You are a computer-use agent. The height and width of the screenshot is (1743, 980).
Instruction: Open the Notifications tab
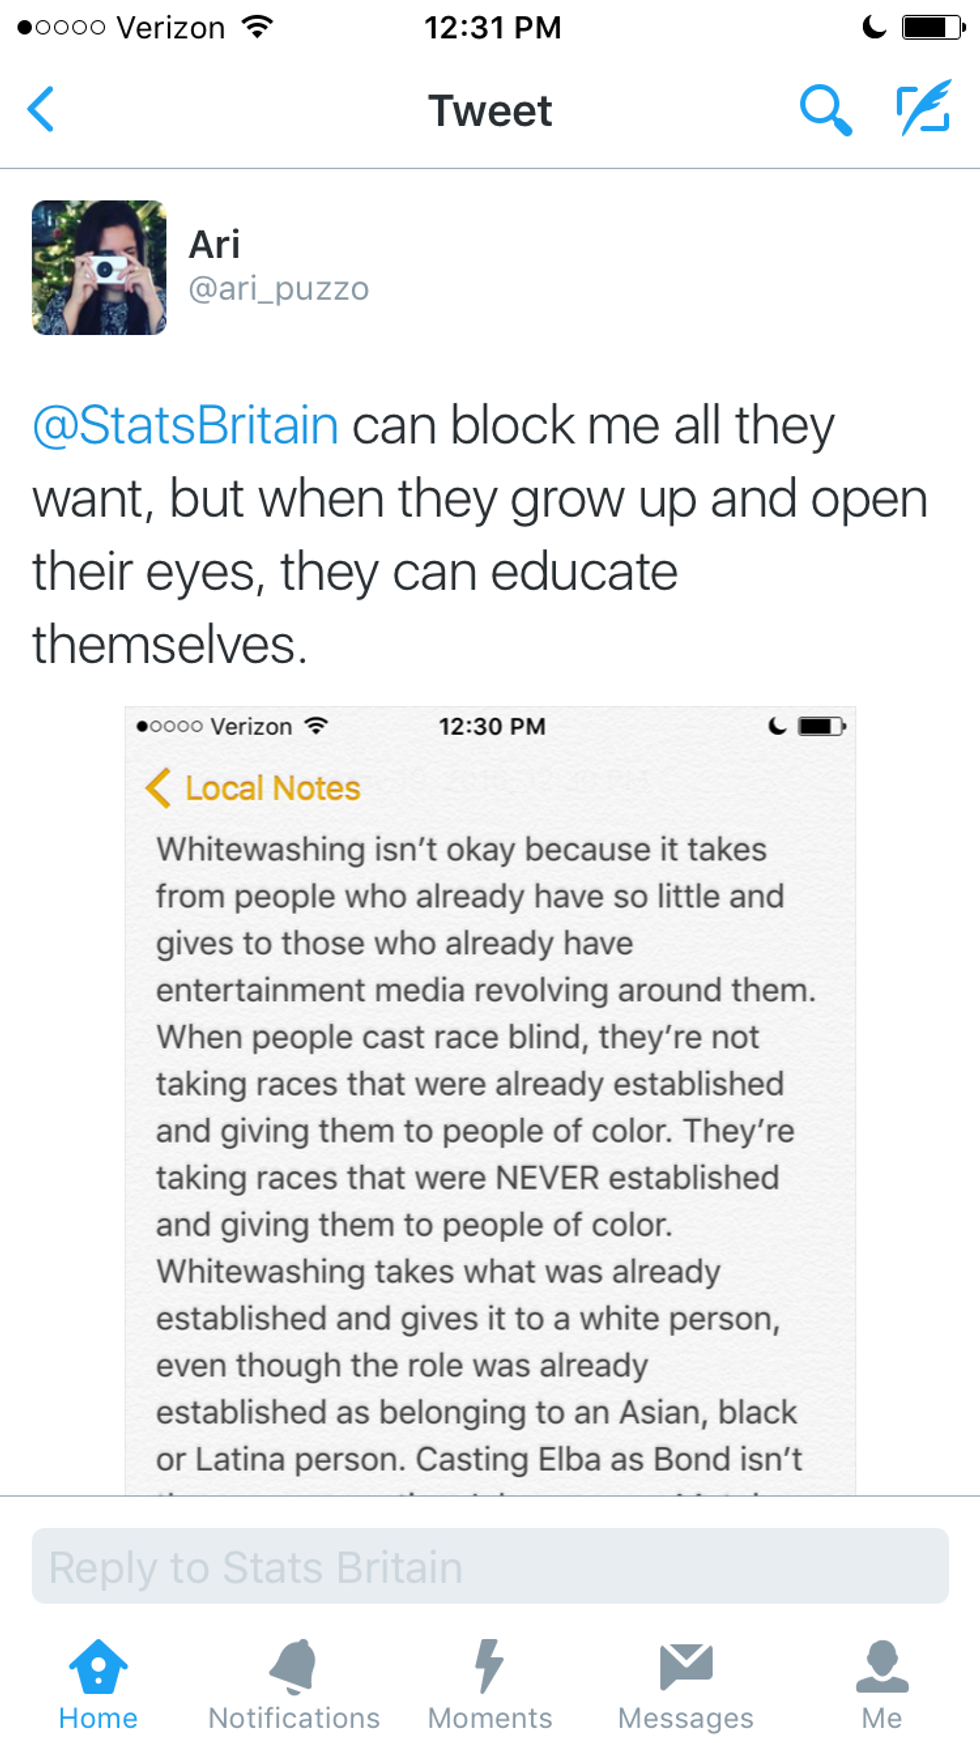293,1685
